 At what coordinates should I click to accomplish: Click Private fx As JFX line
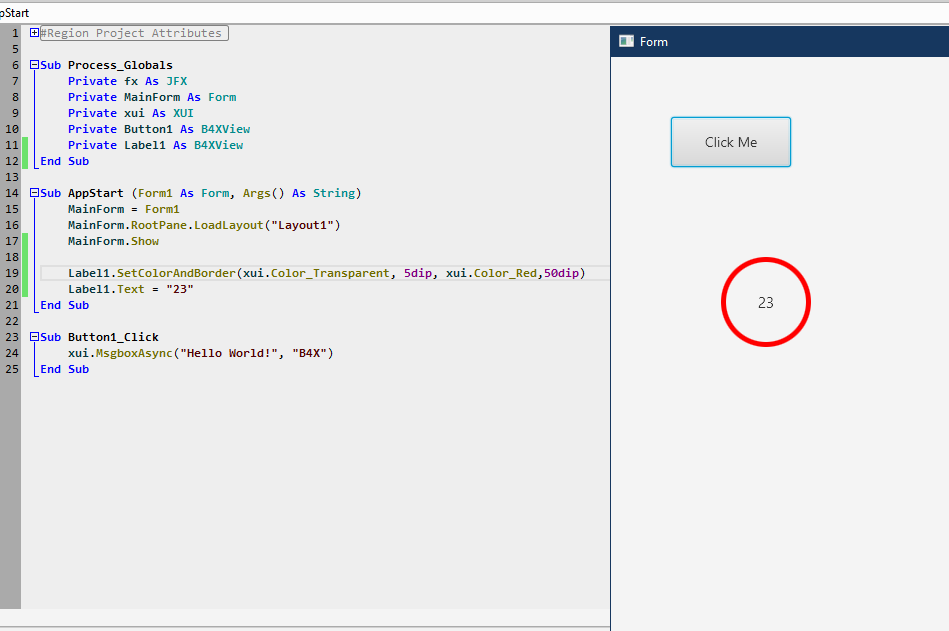click(x=128, y=81)
